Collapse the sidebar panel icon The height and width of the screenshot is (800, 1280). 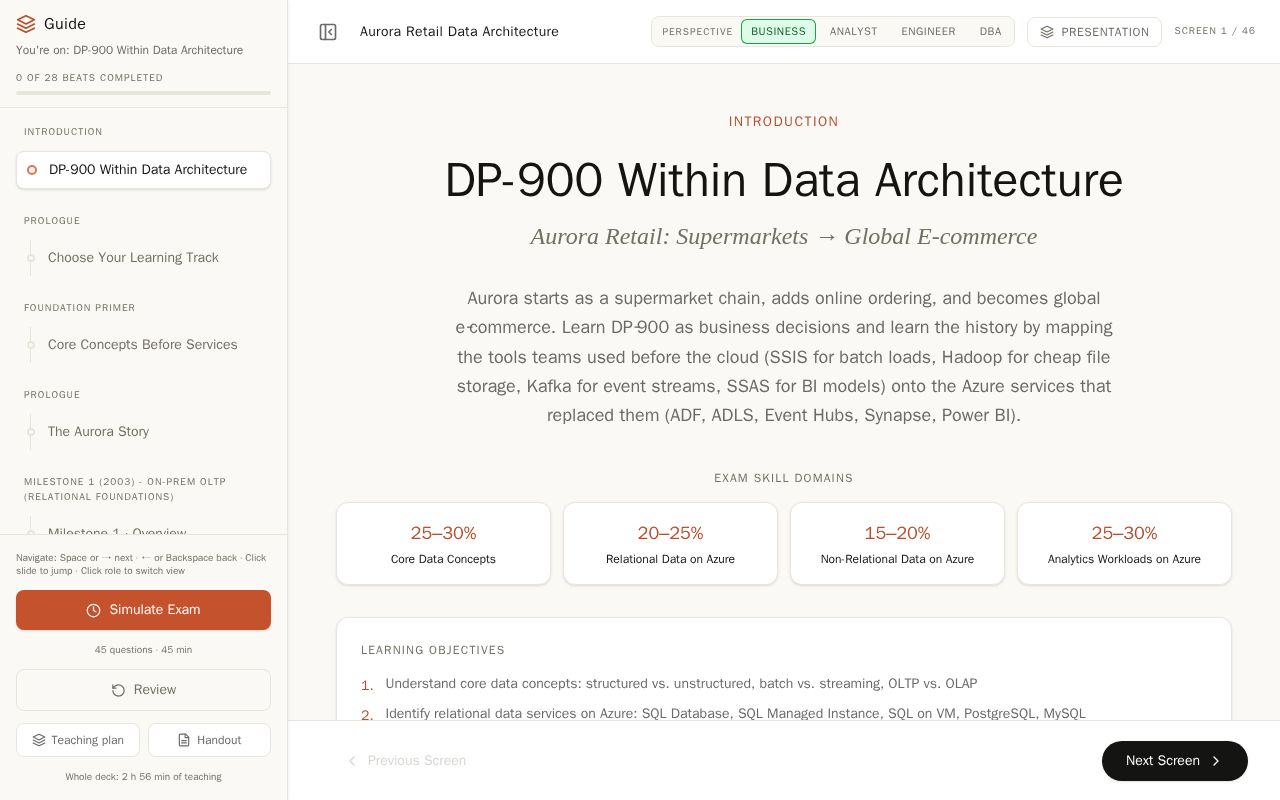coord(328,32)
